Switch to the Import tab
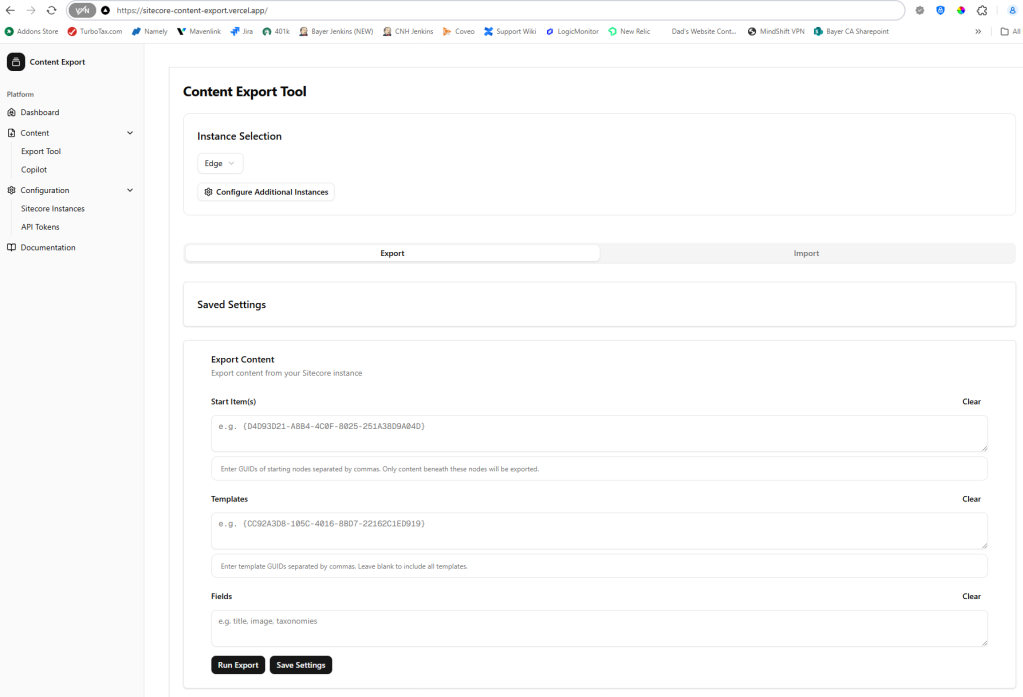The height and width of the screenshot is (697, 1023). coord(806,253)
